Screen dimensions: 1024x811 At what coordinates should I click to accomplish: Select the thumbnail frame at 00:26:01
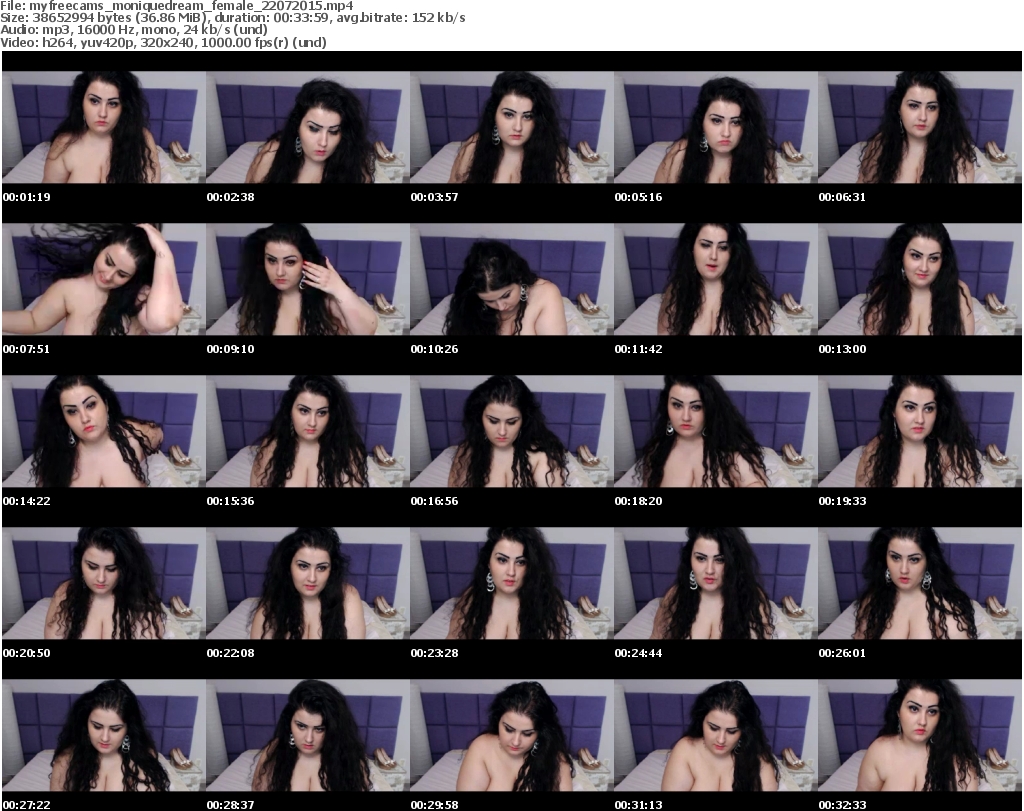[920, 583]
